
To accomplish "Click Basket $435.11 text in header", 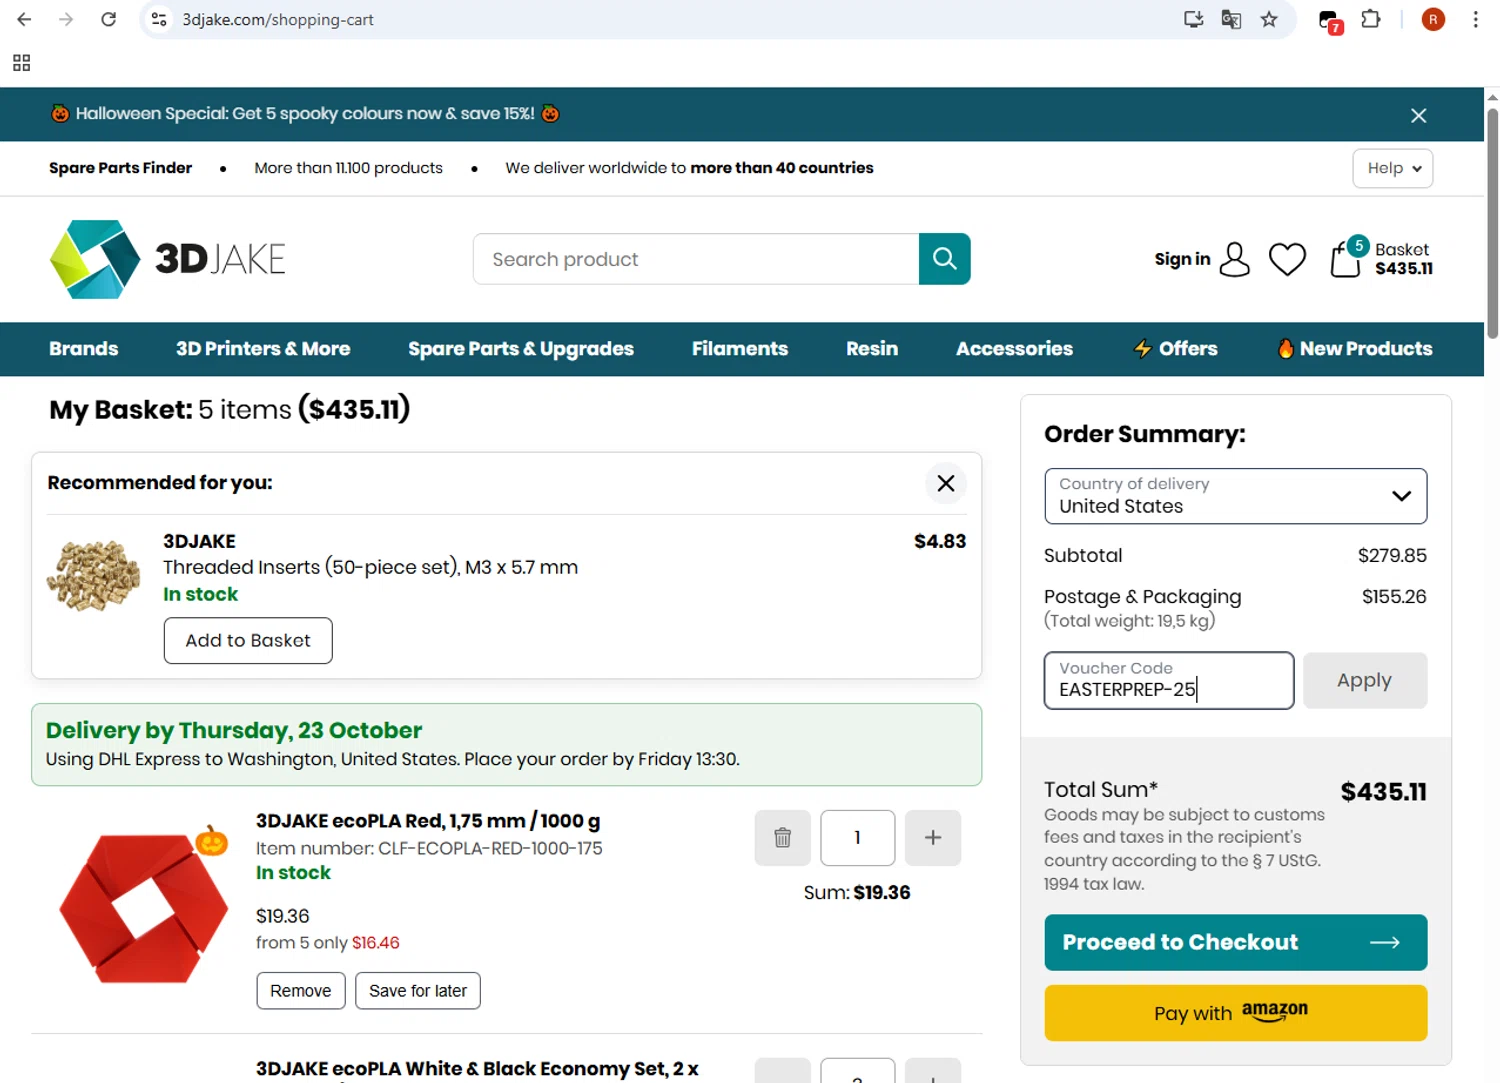I will coord(1403,259).
